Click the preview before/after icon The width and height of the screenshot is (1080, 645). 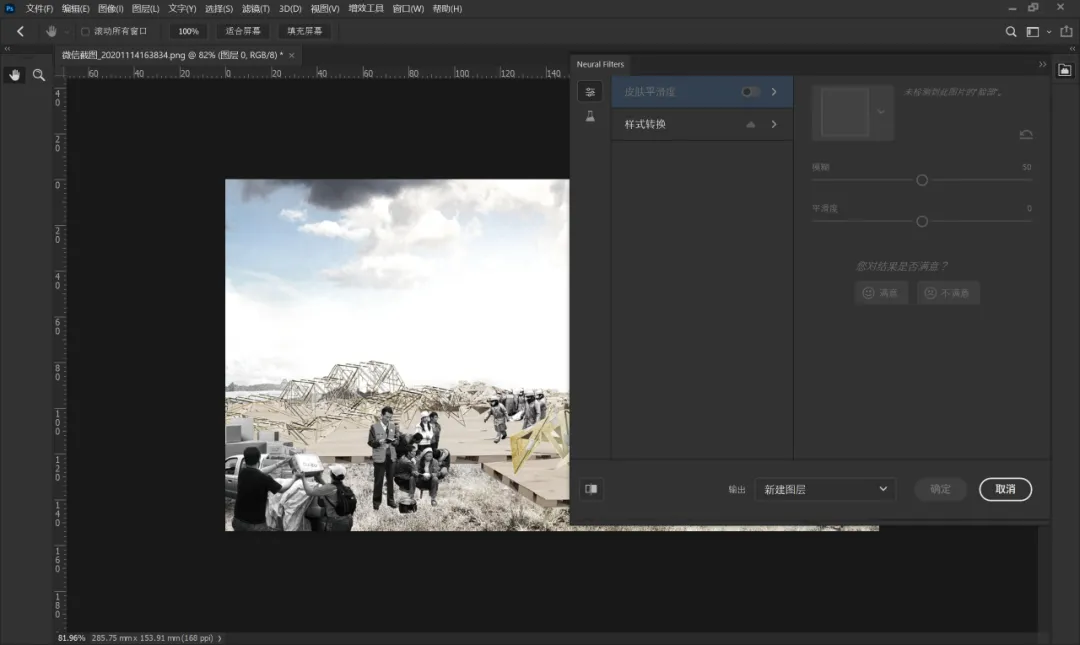click(591, 489)
